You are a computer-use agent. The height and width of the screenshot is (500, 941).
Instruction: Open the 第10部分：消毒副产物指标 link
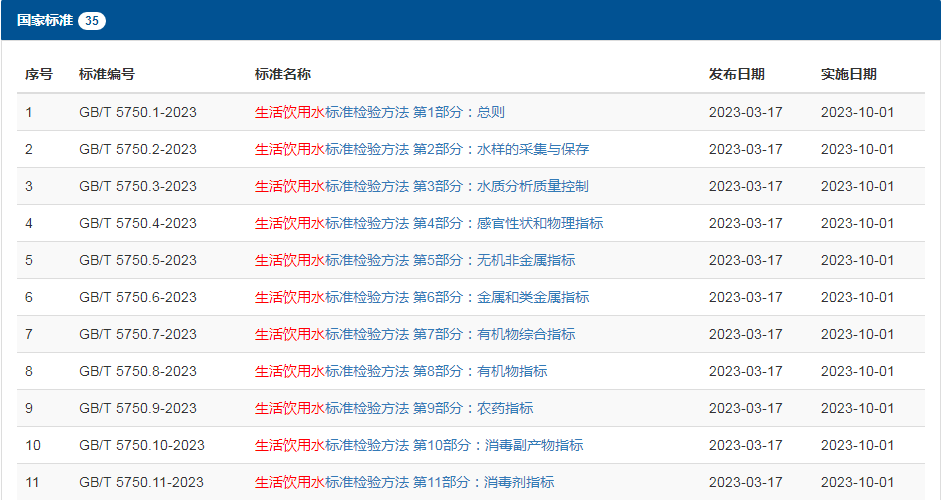pos(419,445)
